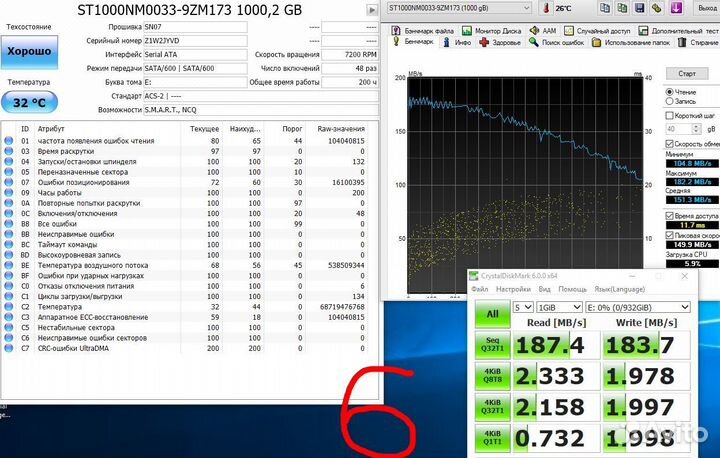Click the Порог column header
Viewport: 720px width, 458px height.
pos(292,129)
